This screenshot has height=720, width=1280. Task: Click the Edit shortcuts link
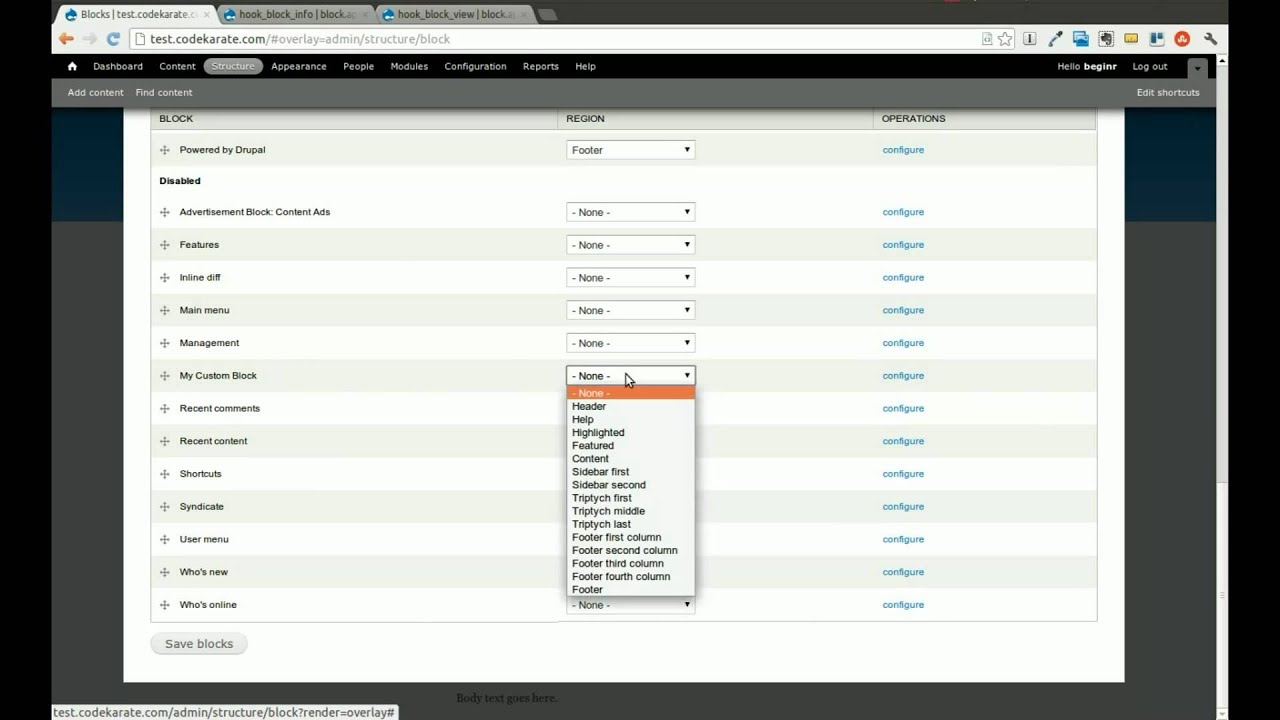click(1168, 92)
